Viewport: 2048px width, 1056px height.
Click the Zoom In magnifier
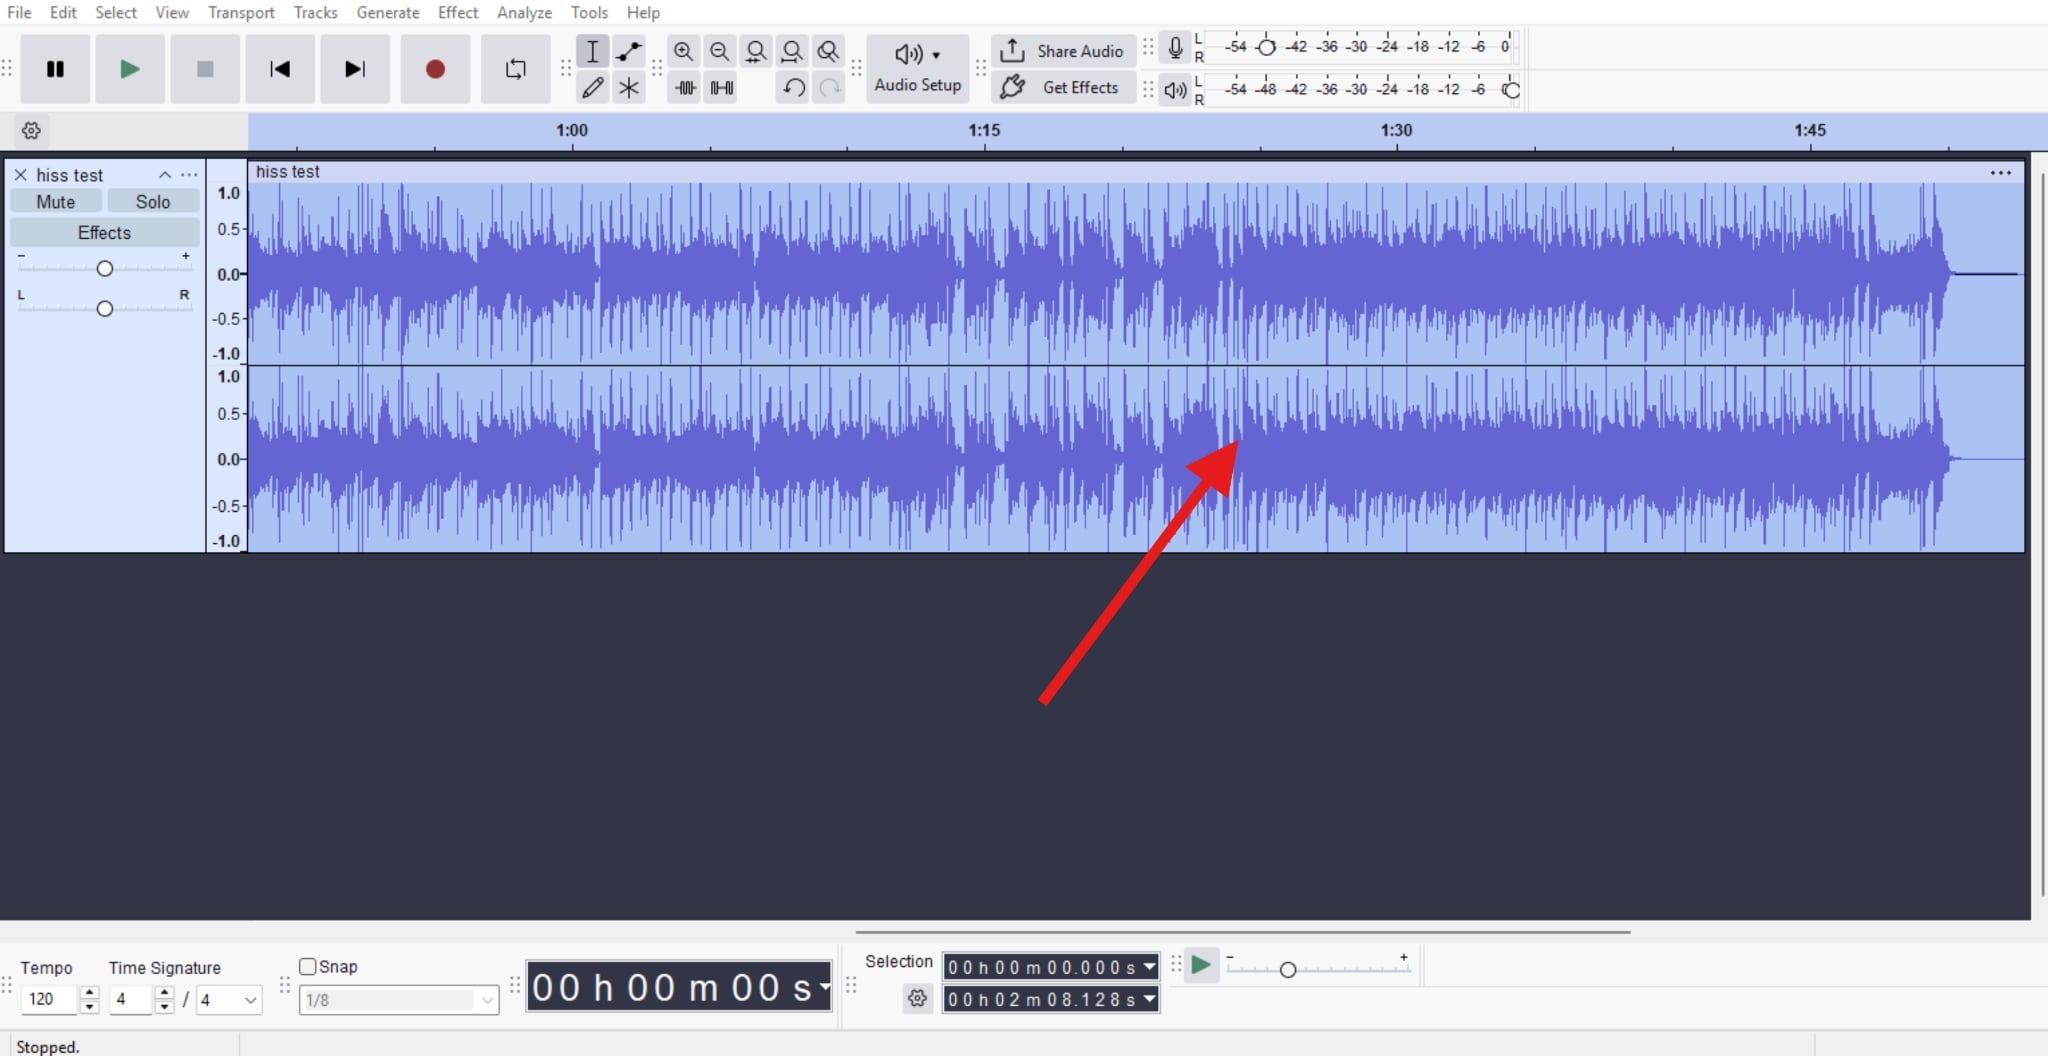tap(684, 51)
